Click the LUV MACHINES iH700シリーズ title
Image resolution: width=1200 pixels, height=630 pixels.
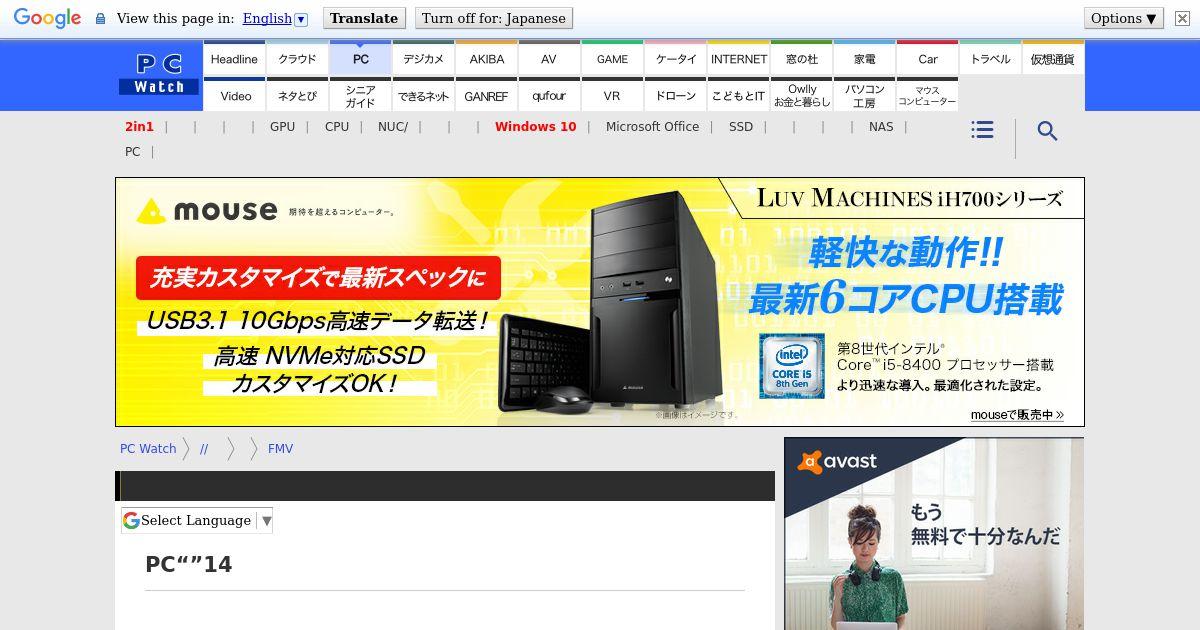tap(909, 198)
